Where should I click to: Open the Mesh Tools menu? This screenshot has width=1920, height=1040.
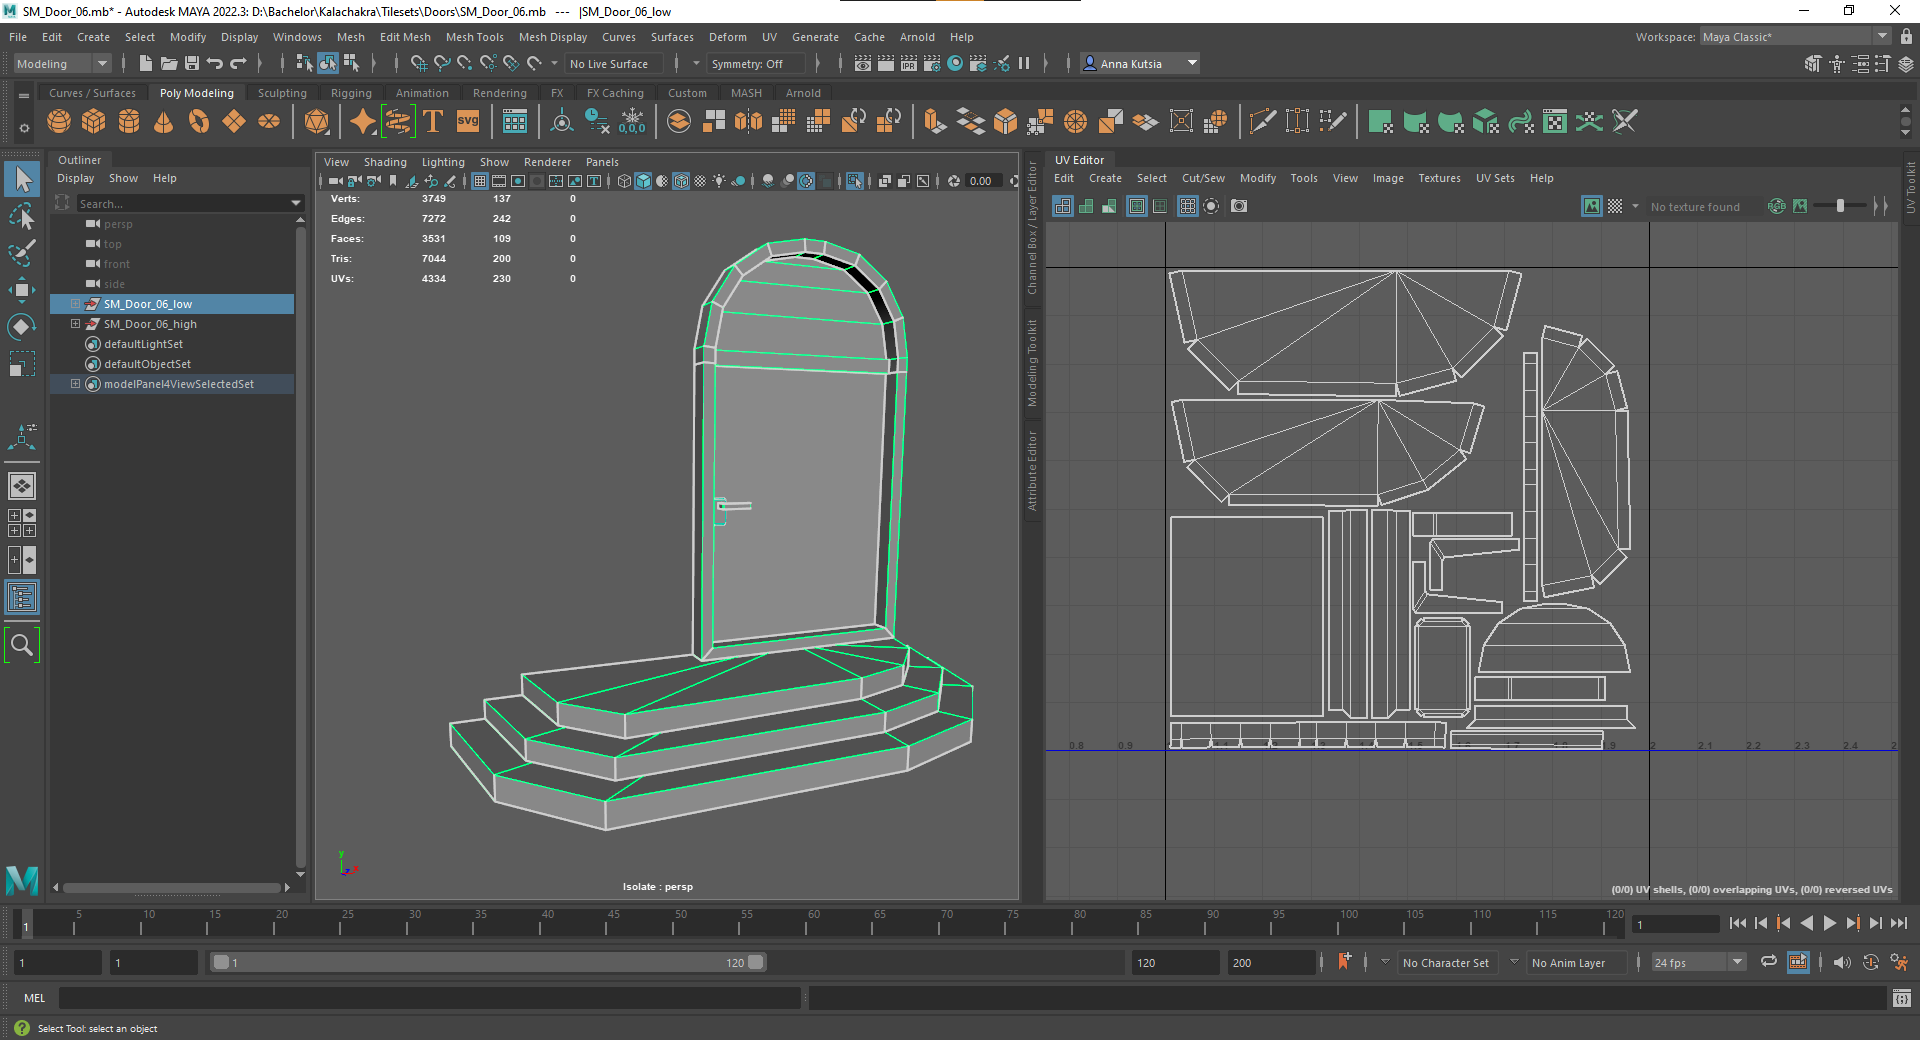point(474,37)
